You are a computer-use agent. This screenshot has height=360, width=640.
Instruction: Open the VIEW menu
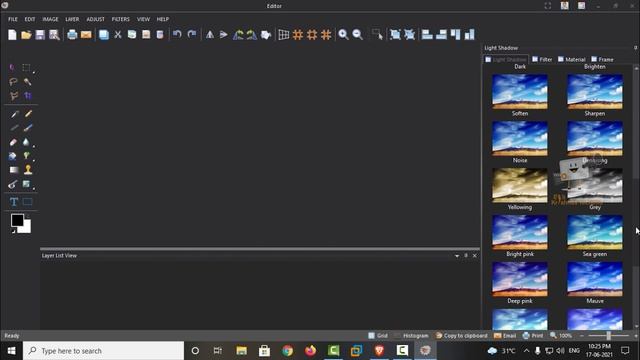[143, 19]
